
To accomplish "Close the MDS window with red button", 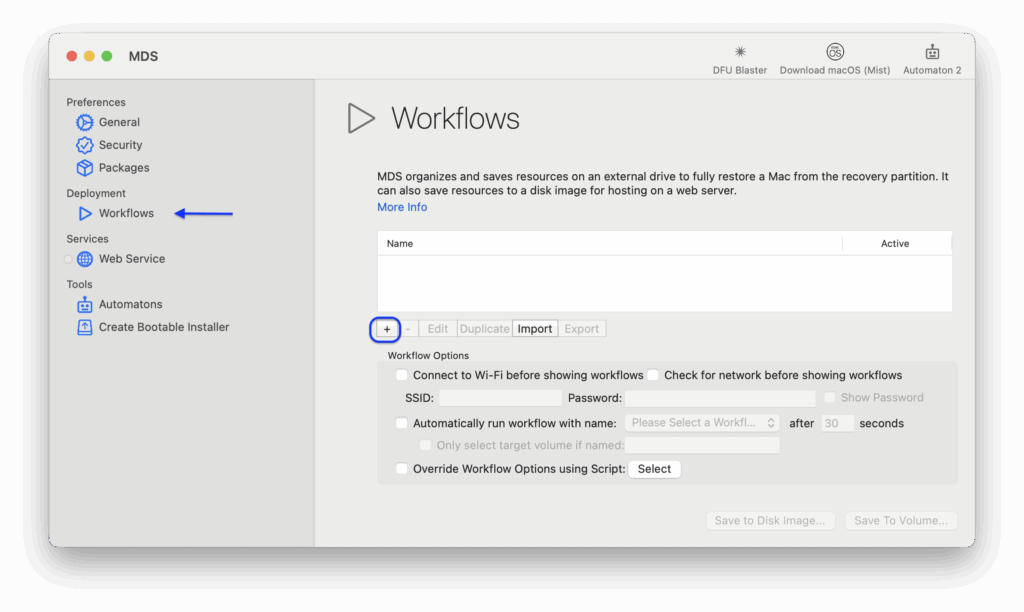I will point(72,56).
